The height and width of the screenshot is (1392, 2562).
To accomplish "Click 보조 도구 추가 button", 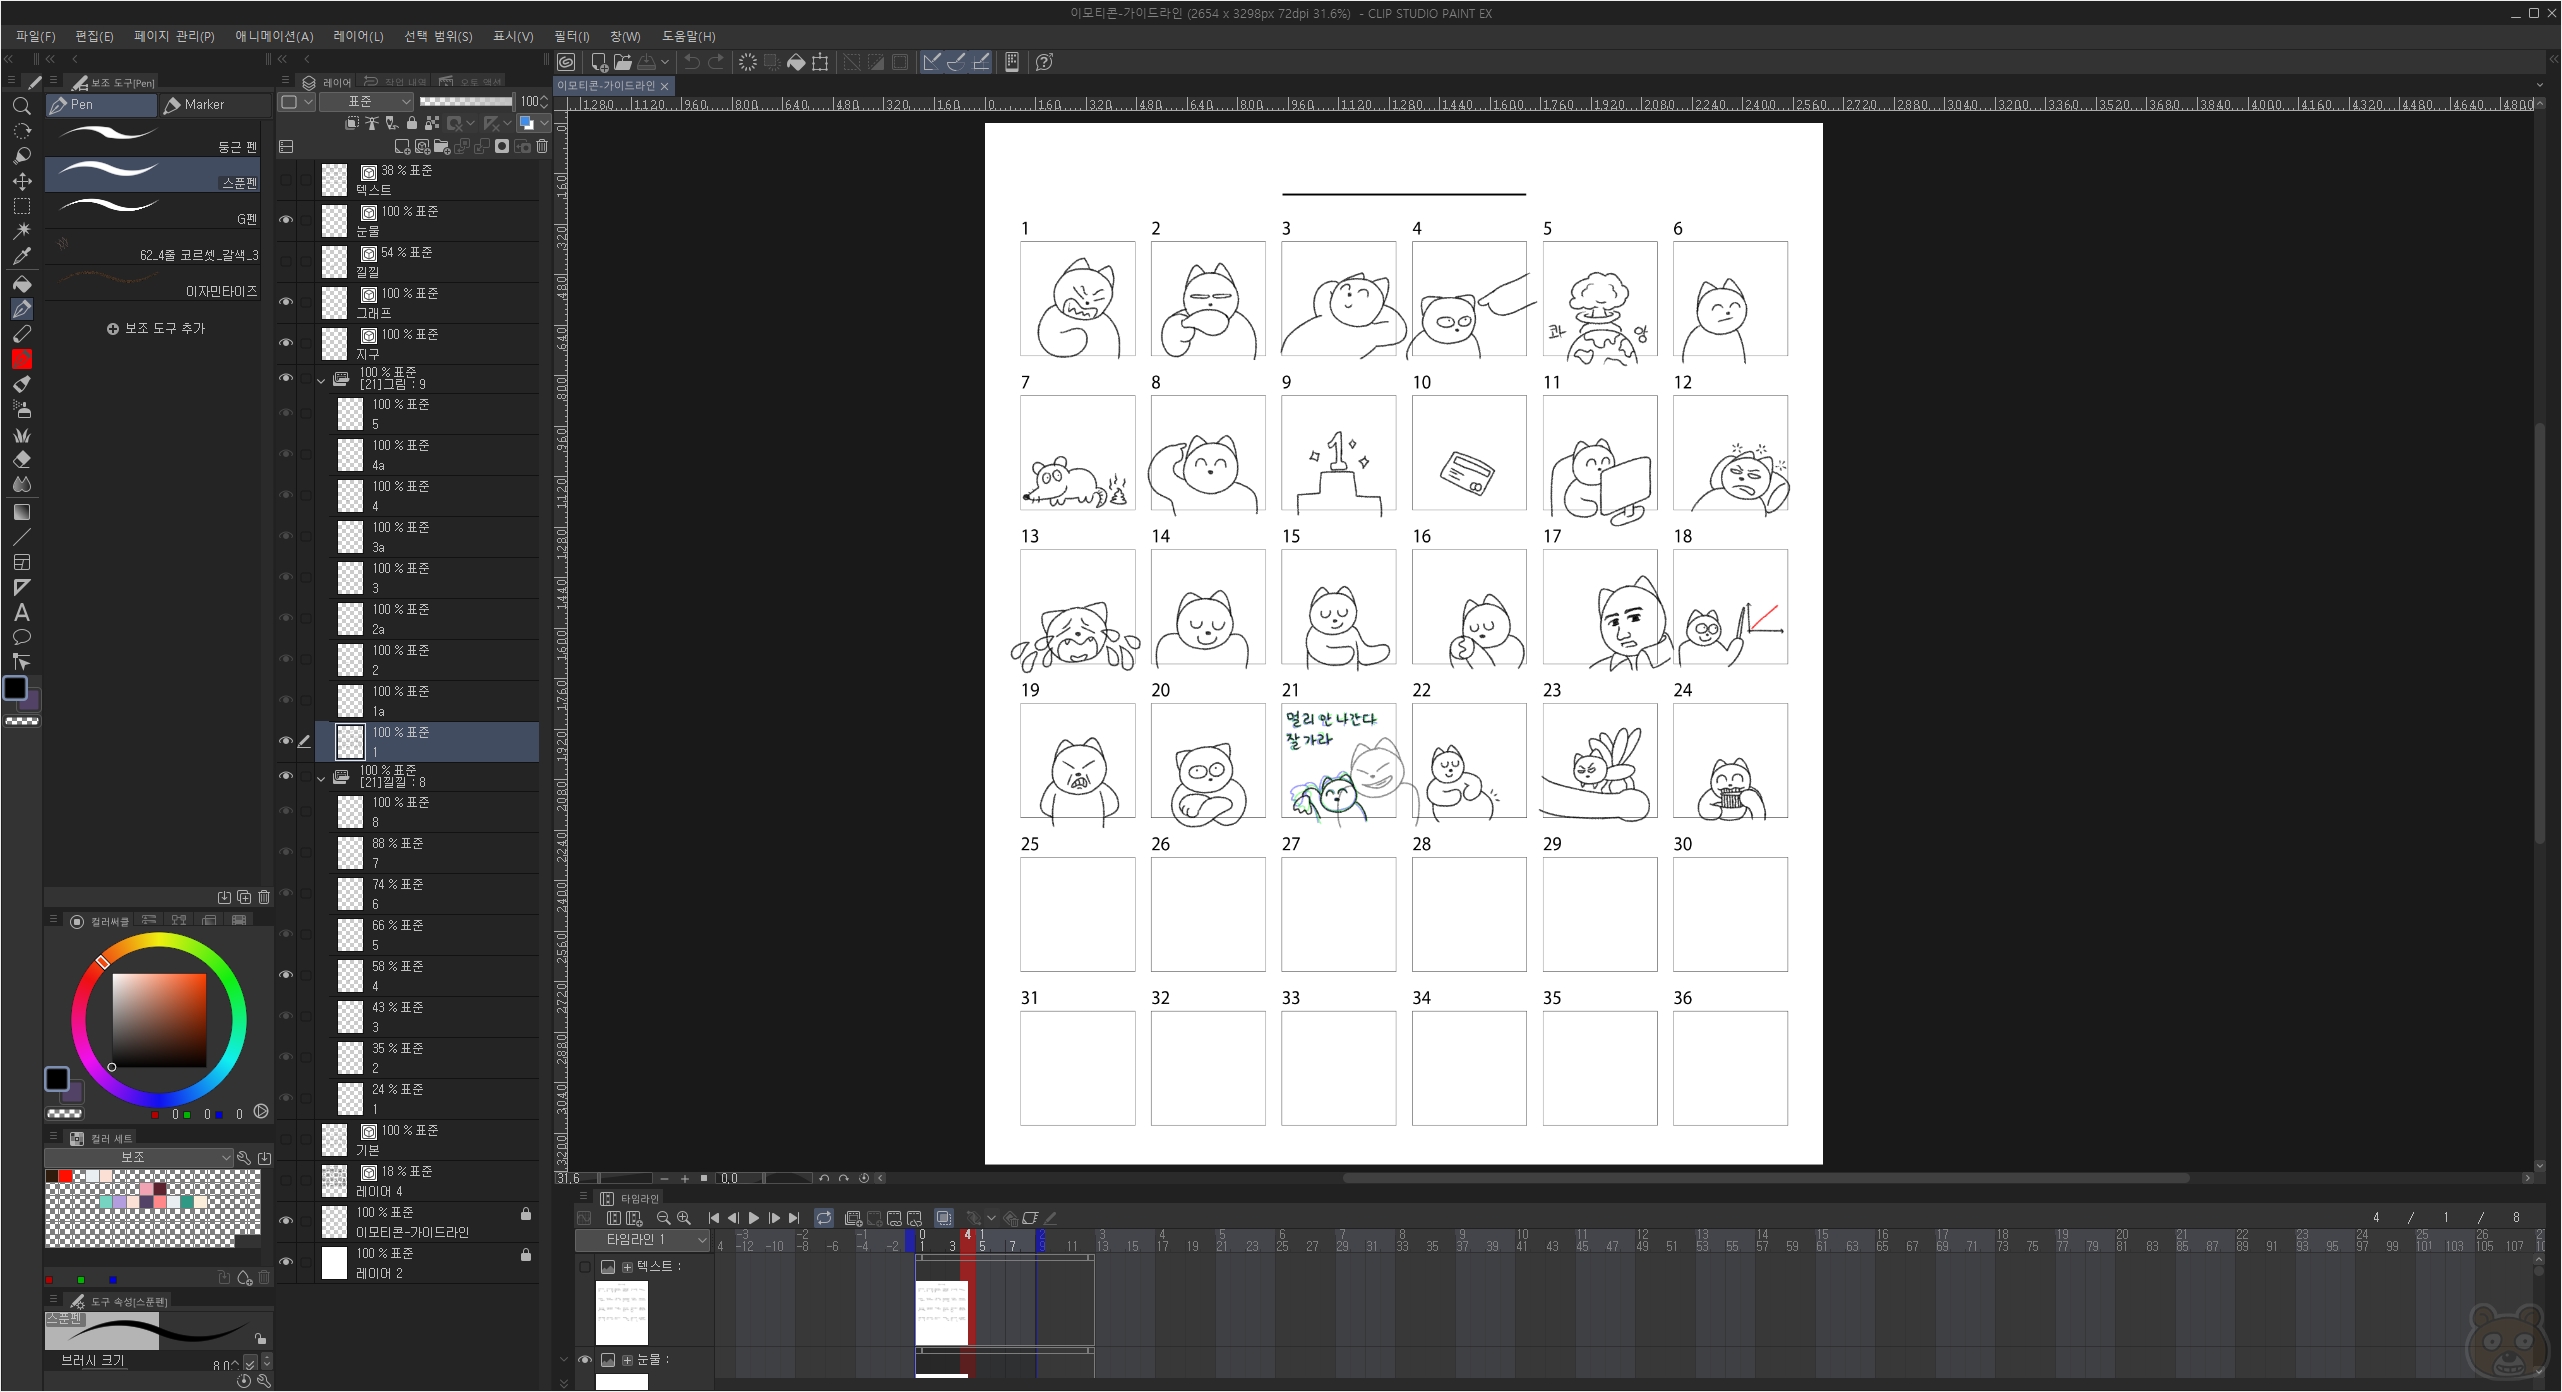I will tap(155, 328).
